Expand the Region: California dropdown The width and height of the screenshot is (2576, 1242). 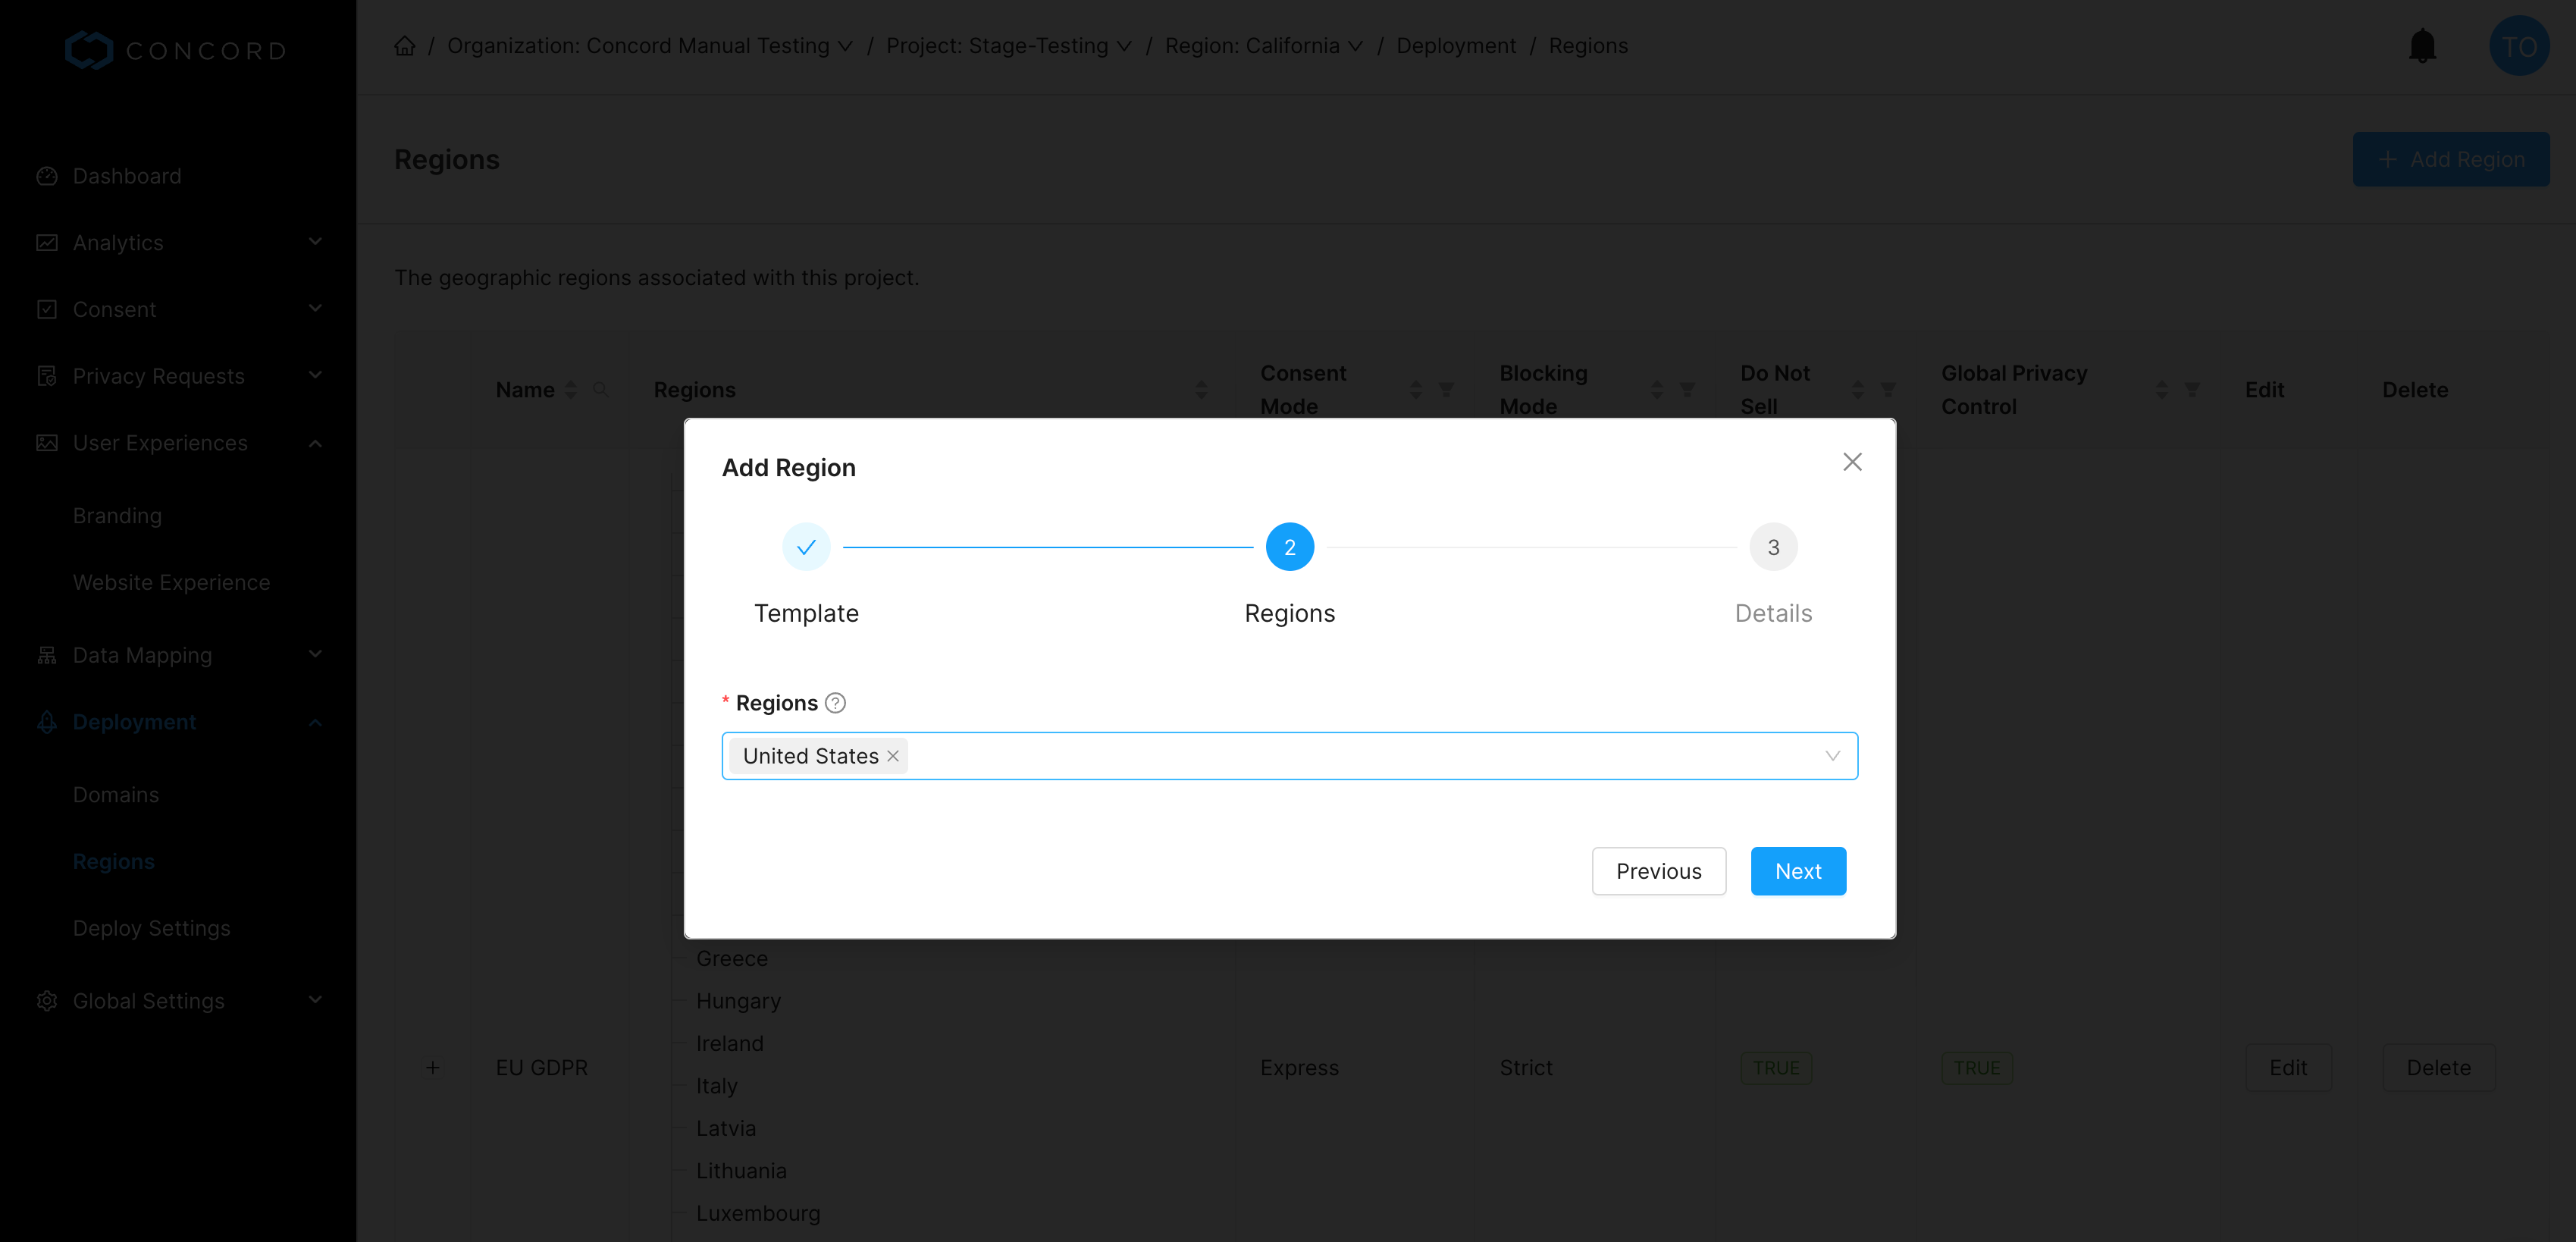[1356, 46]
